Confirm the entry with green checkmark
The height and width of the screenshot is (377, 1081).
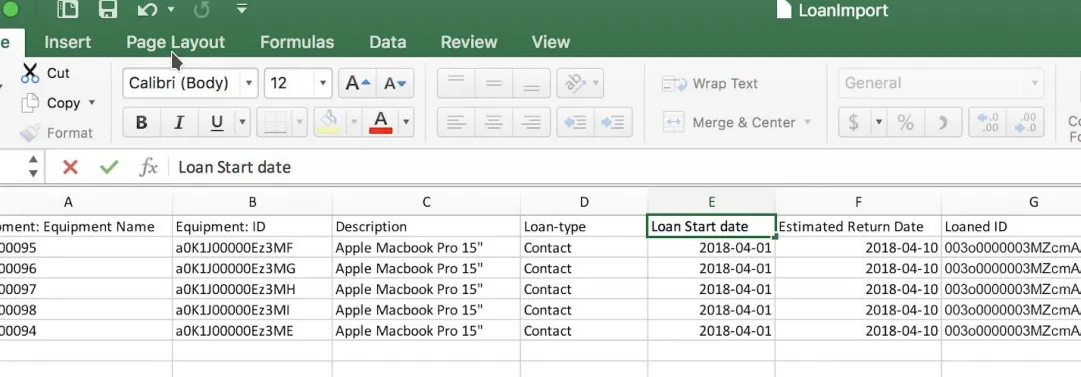(x=109, y=167)
